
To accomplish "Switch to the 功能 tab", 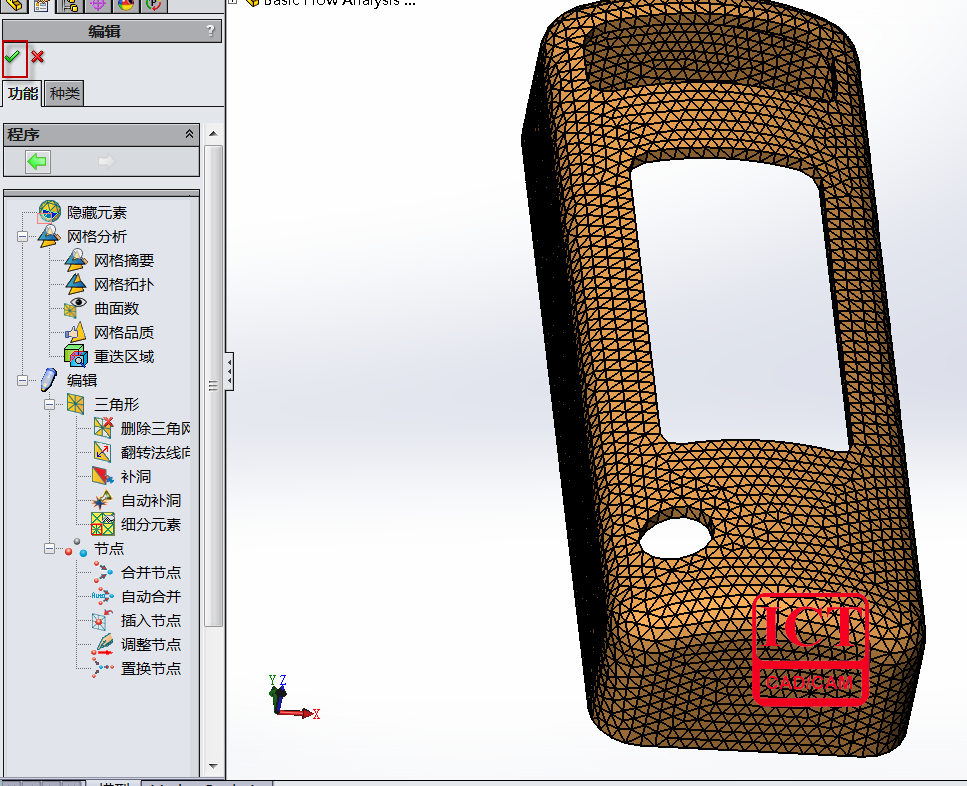I will click(x=23, y=94).
